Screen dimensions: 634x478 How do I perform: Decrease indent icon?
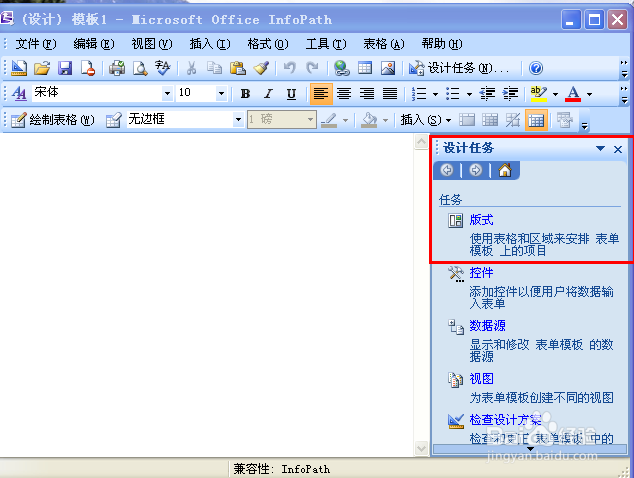(x=487, y=94)
